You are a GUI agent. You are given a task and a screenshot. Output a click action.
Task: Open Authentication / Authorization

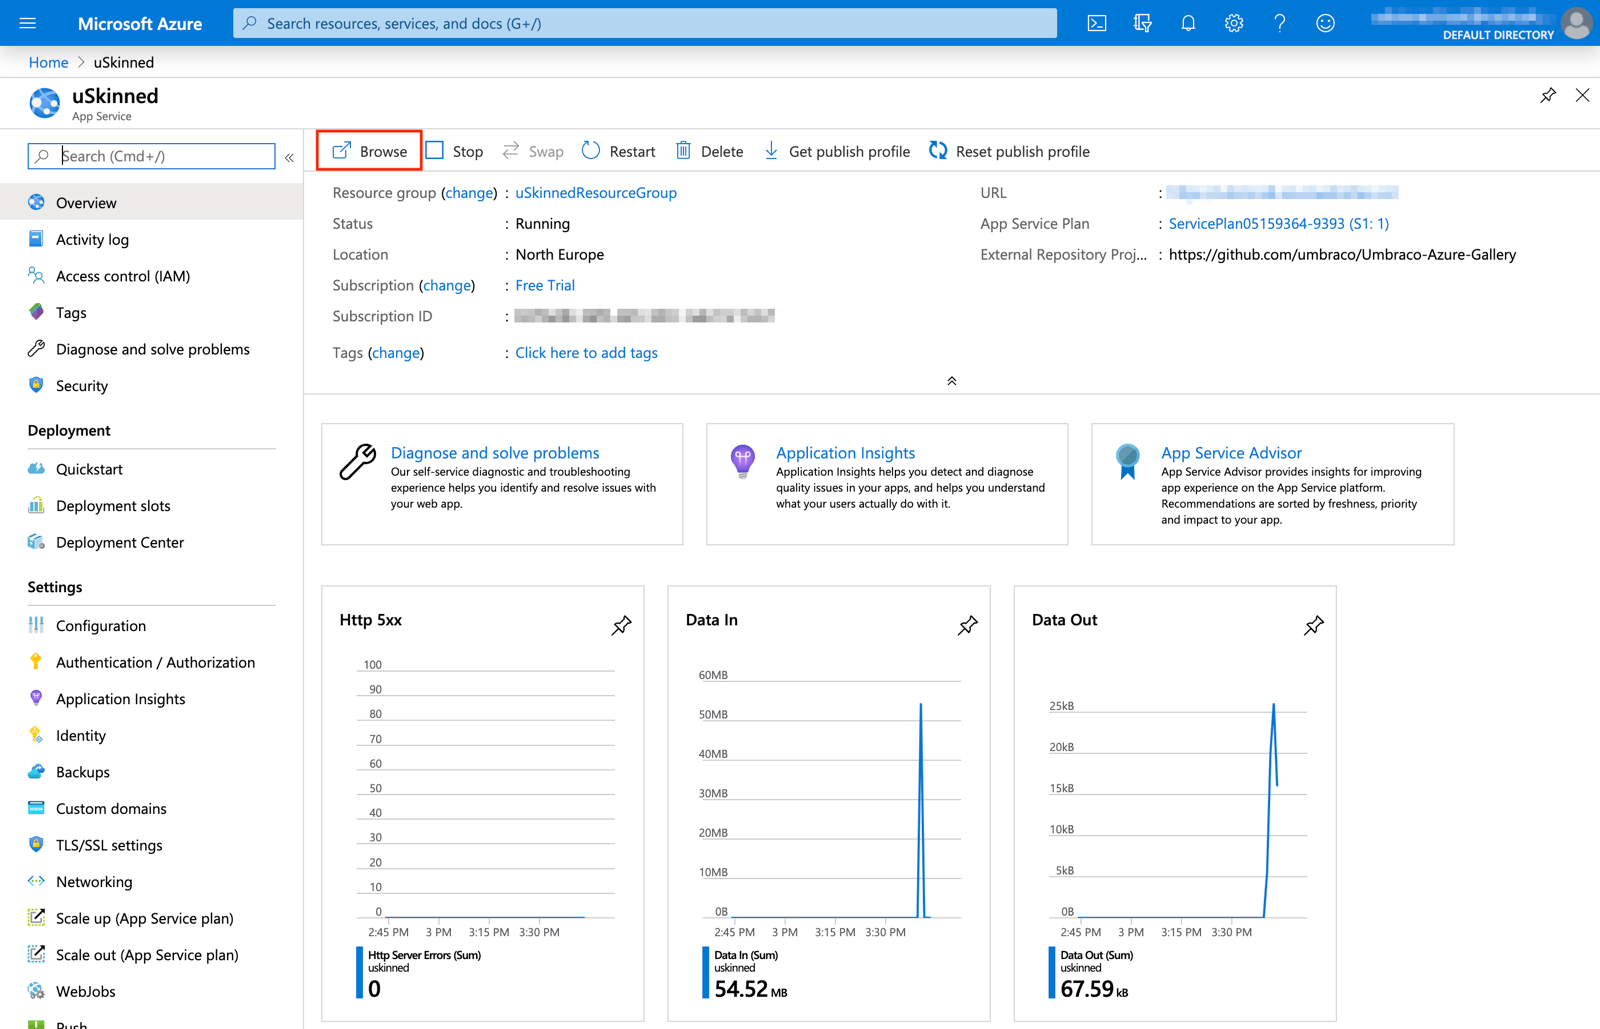click(x=151, y=662)
